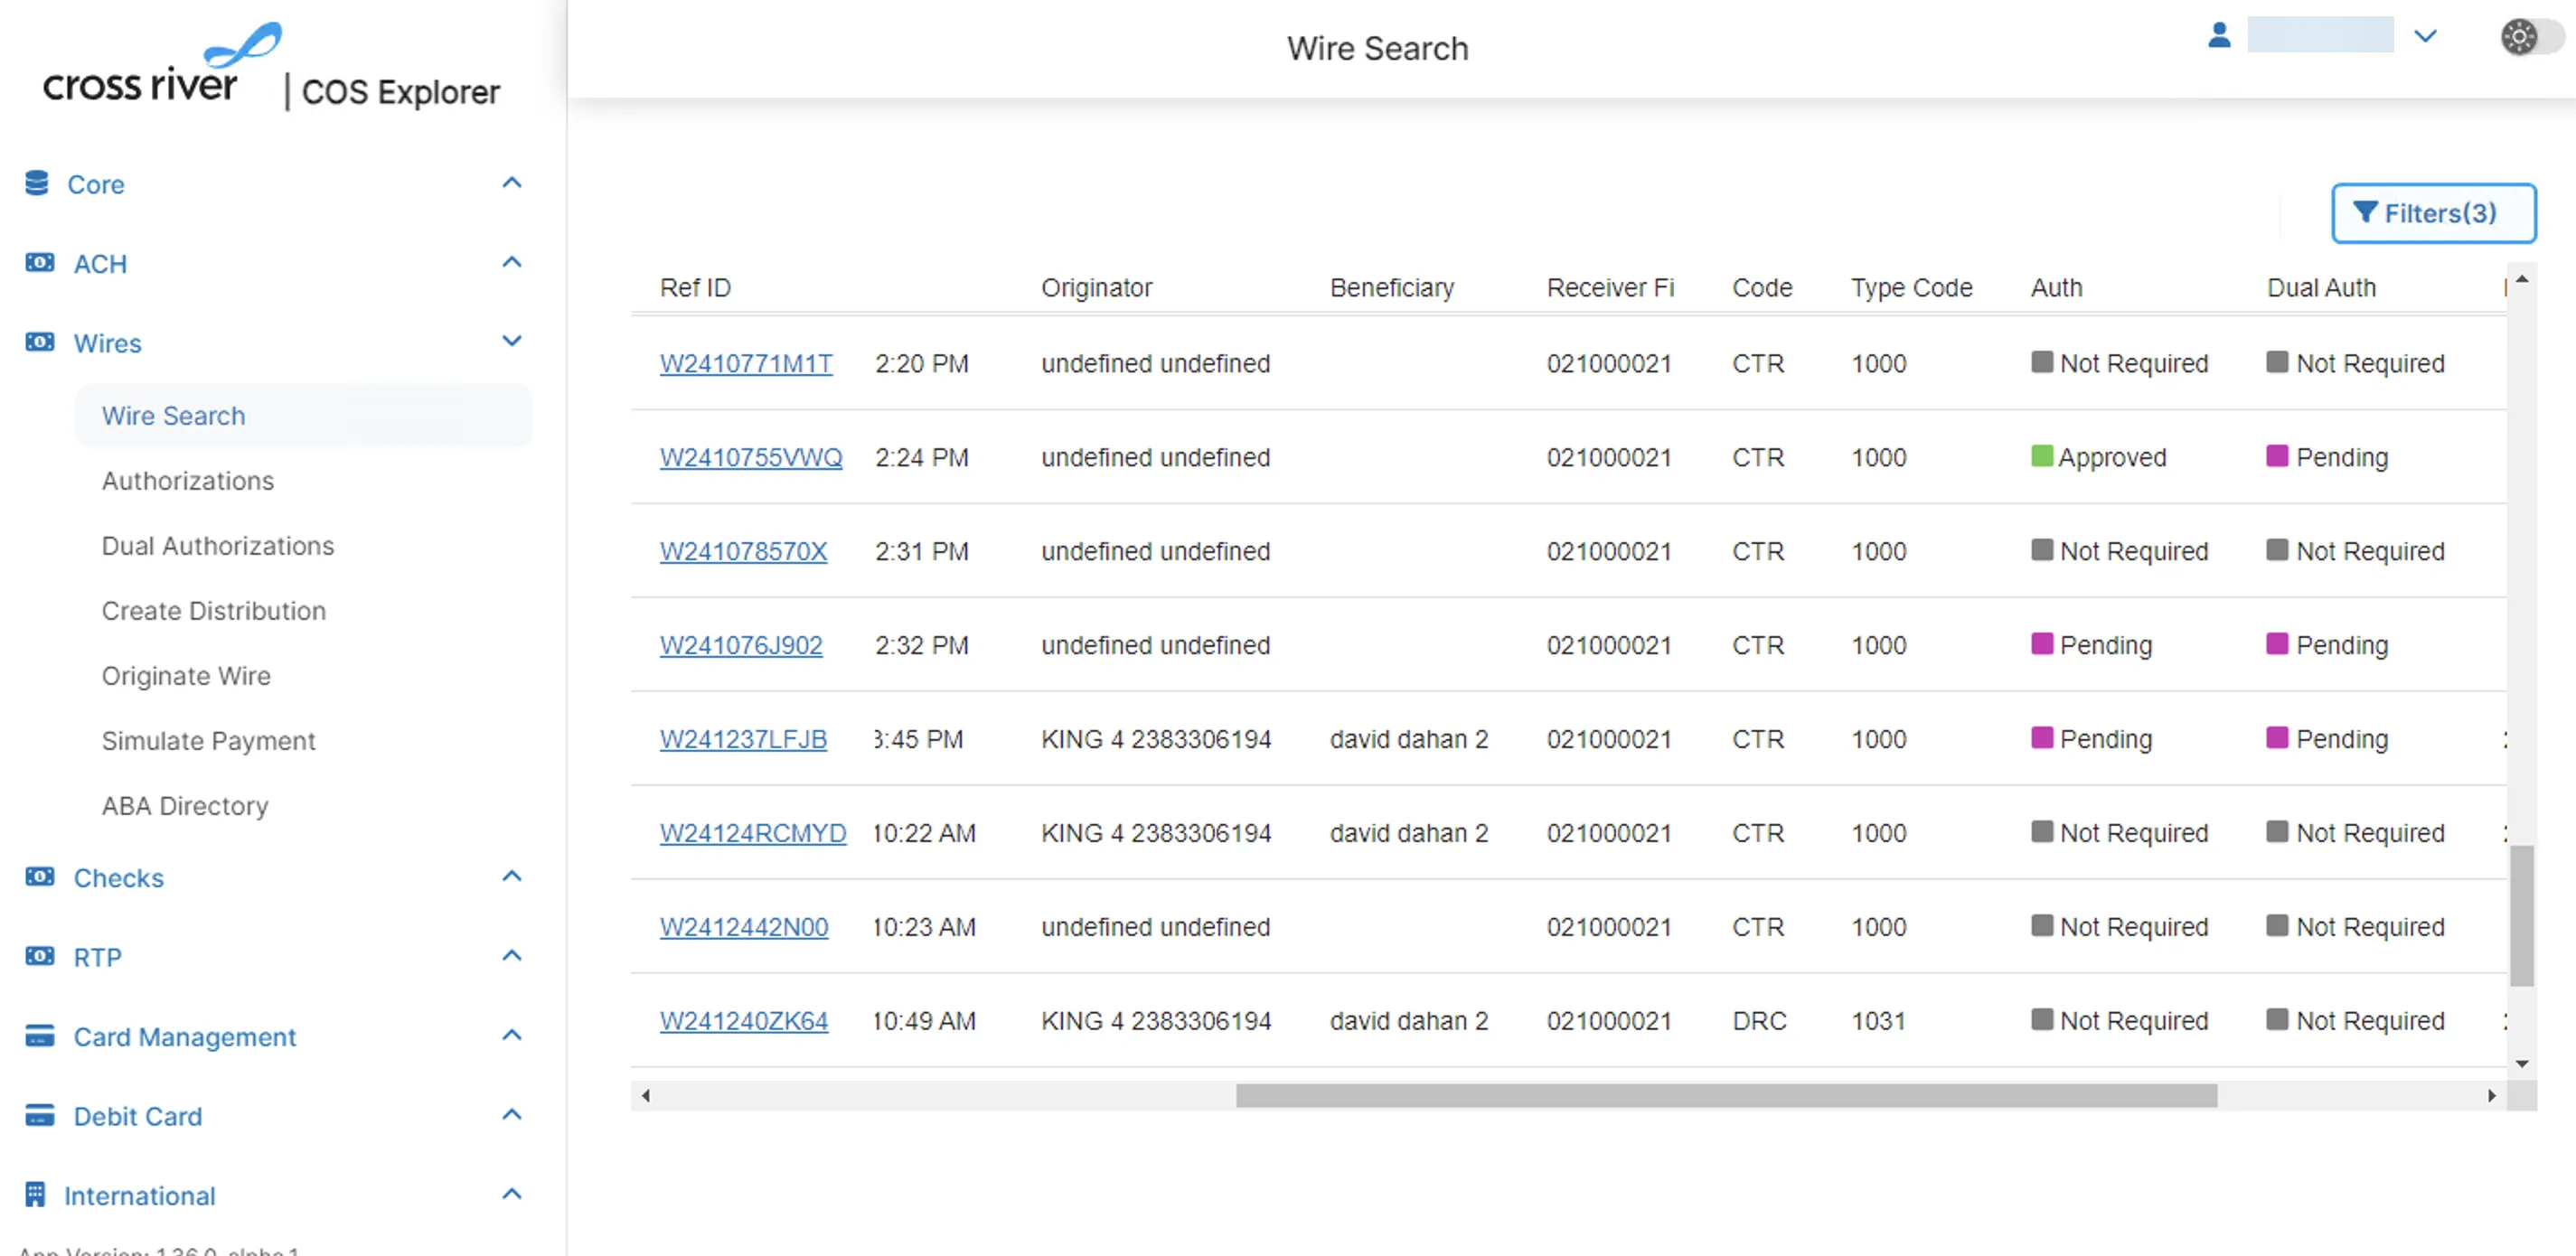Click the Debit Card icon
The image size is (2576, 1256).
pyautogui.click(x=39, y=1114)
